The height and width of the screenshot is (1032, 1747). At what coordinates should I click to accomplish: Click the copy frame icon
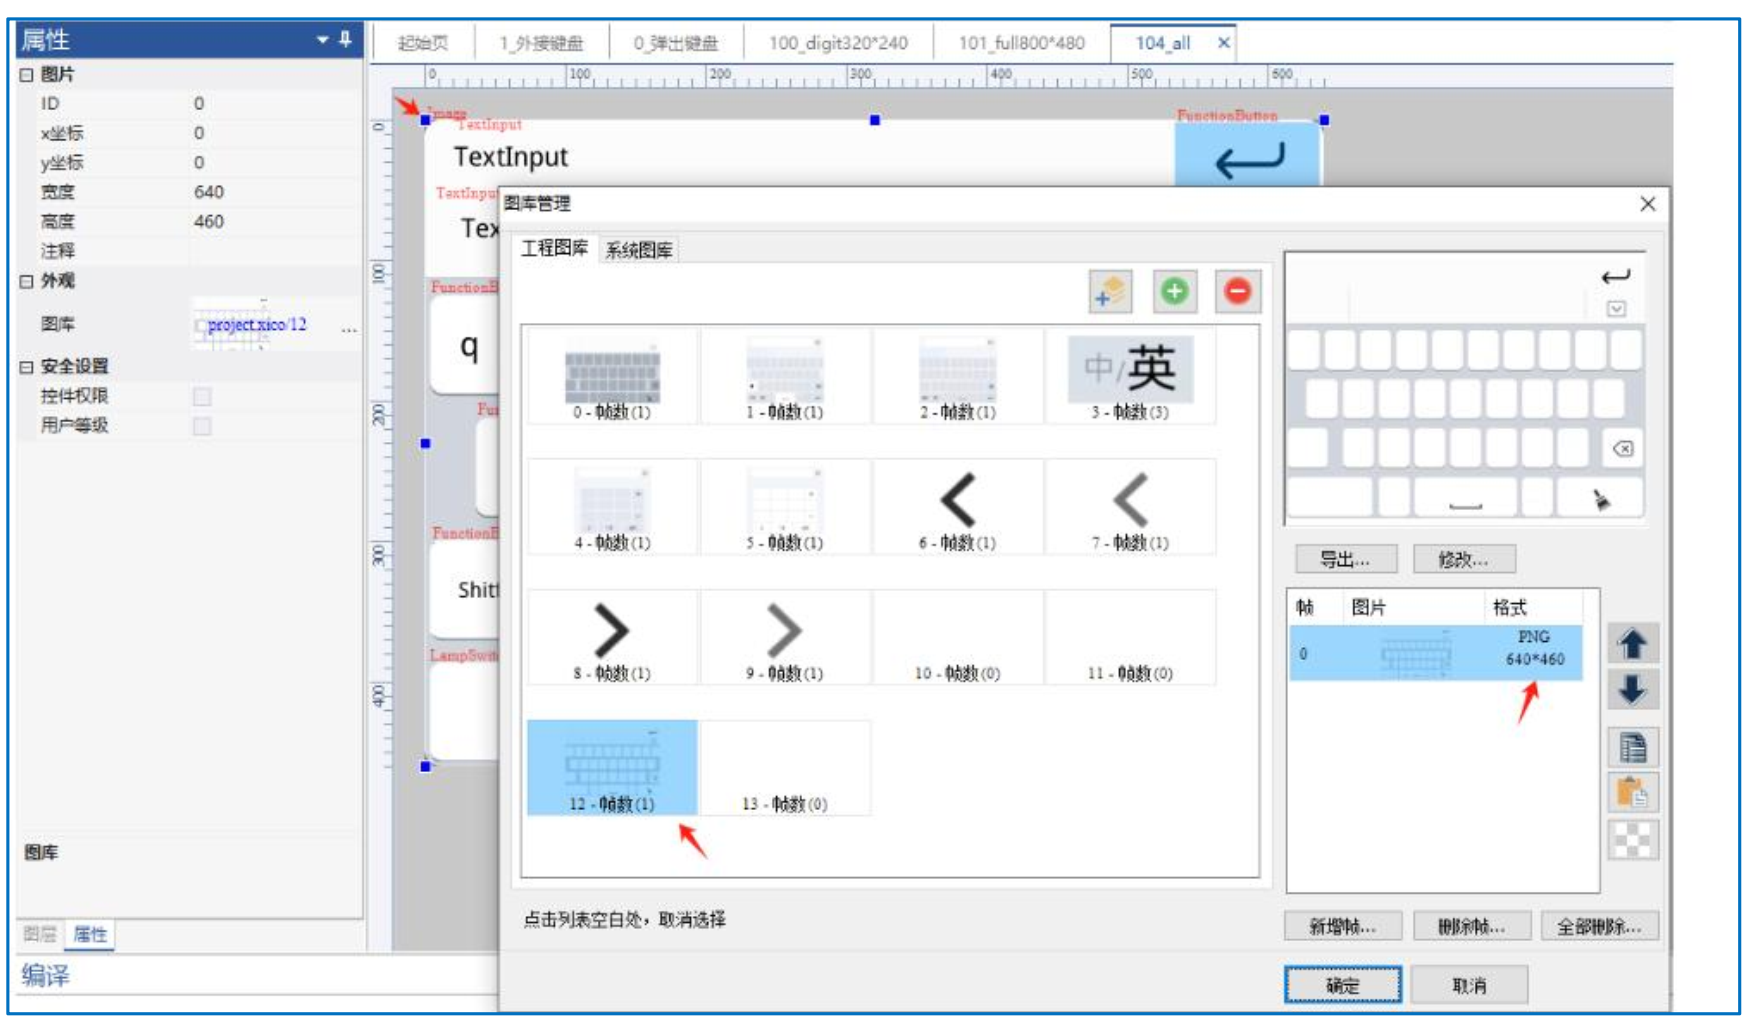1632,747
